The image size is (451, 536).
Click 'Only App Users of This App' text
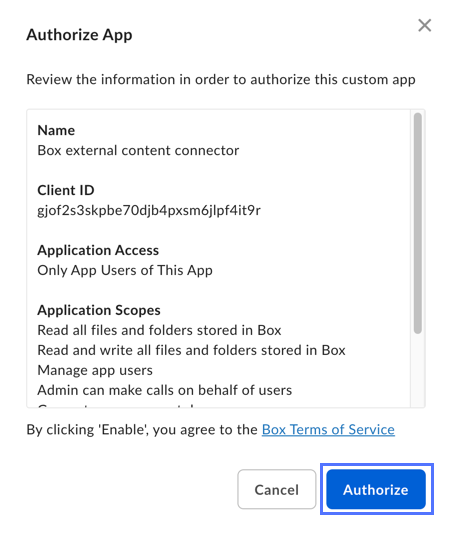pyautogui.click(x=125, y=270)
